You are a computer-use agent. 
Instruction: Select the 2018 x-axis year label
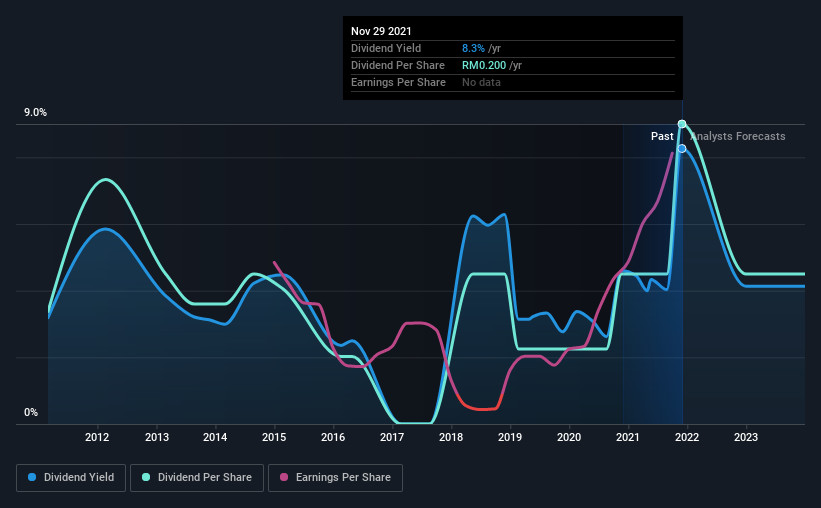tap(451, 437)
